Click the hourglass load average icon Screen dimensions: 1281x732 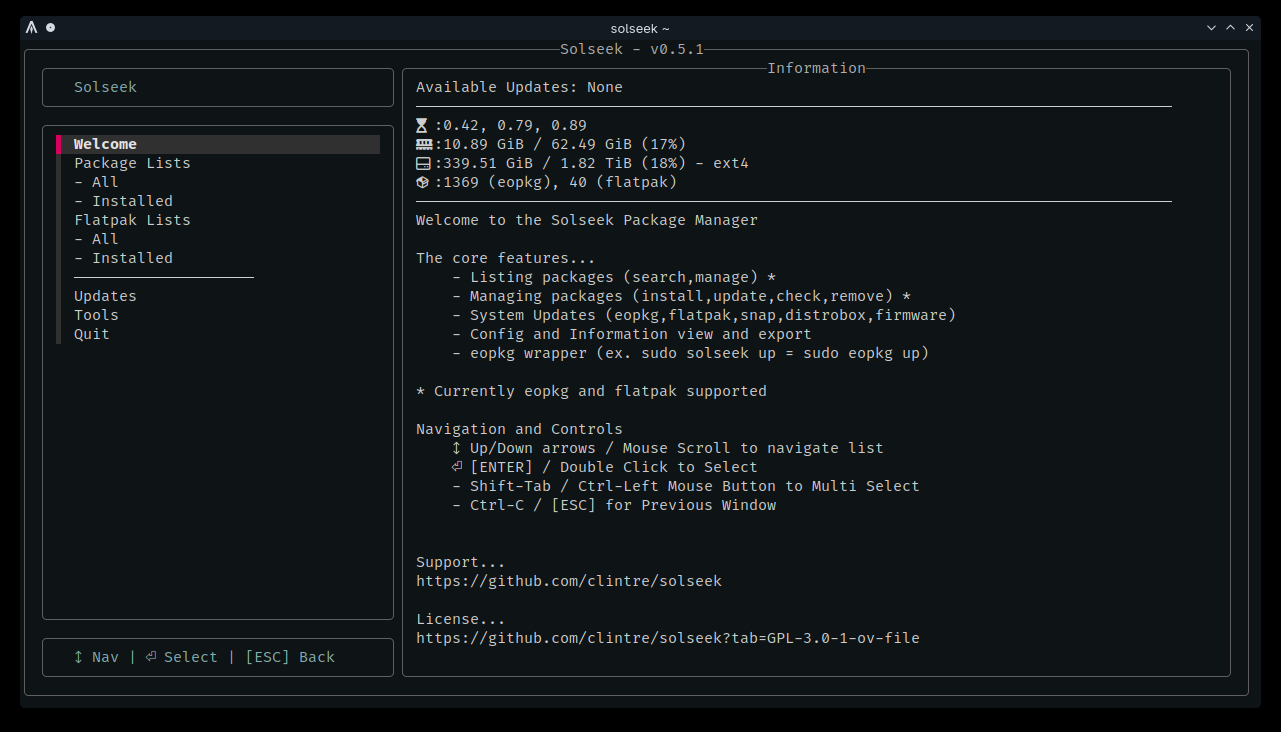click(x=422, y=126)
